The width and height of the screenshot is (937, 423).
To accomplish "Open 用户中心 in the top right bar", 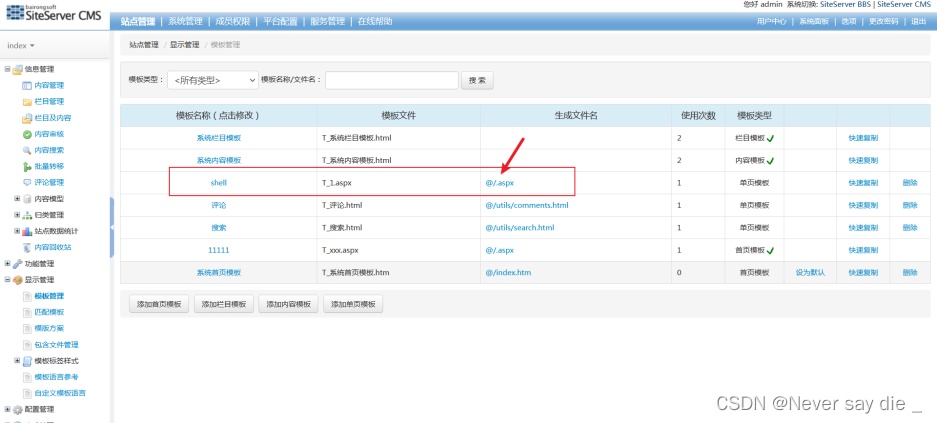I will coord(771,22).
